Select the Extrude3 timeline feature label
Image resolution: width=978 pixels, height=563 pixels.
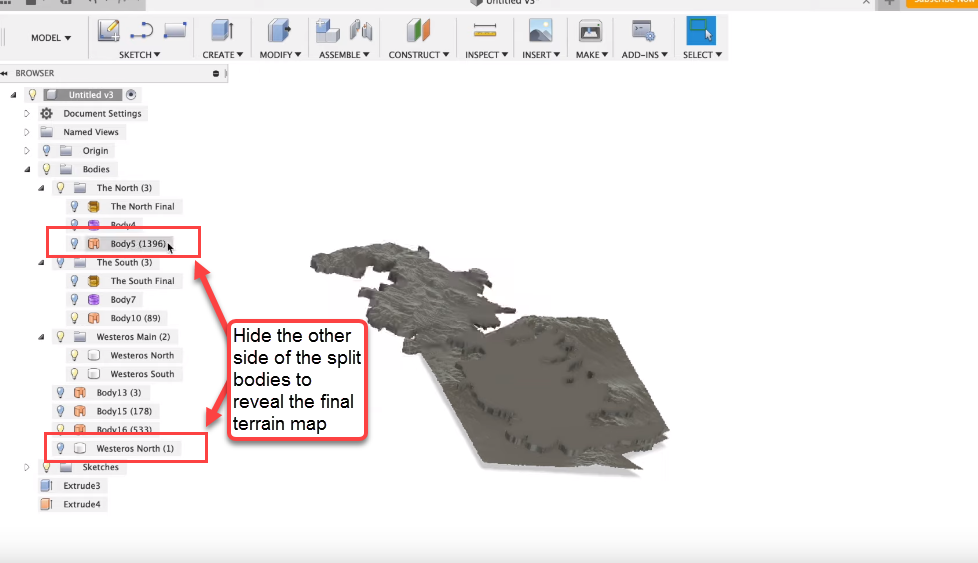click(82, 486)
